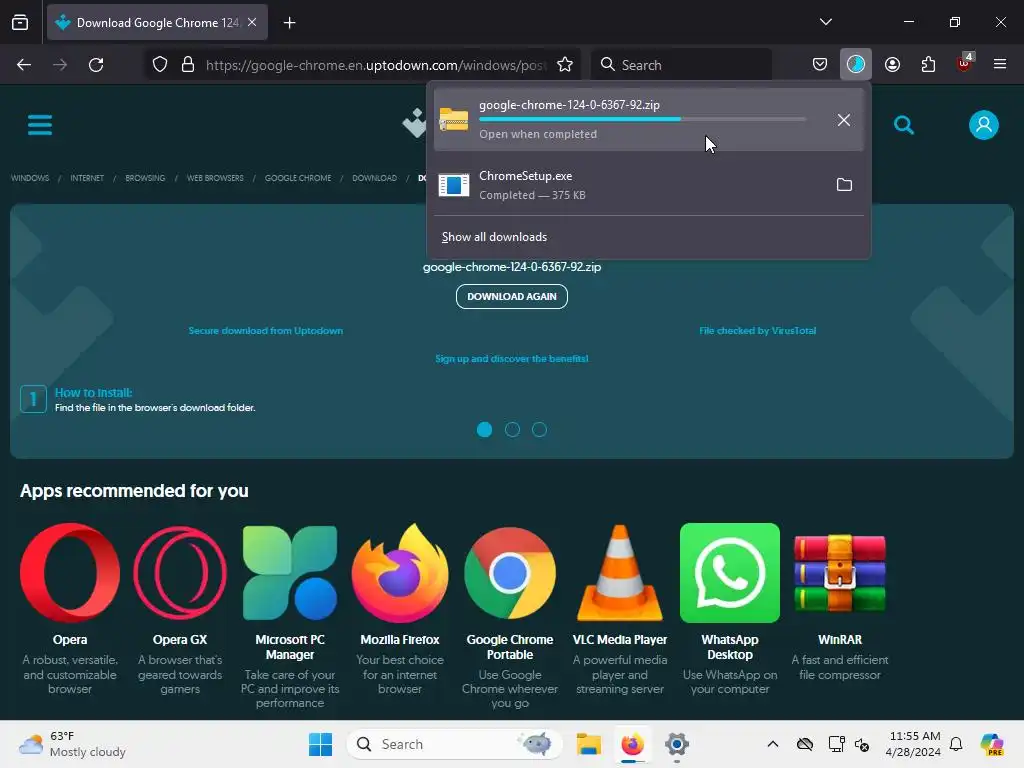Screen dimensions: 1024x768
Task: Expand the list all tabs chevron
Action: click(x=825, y=22)
